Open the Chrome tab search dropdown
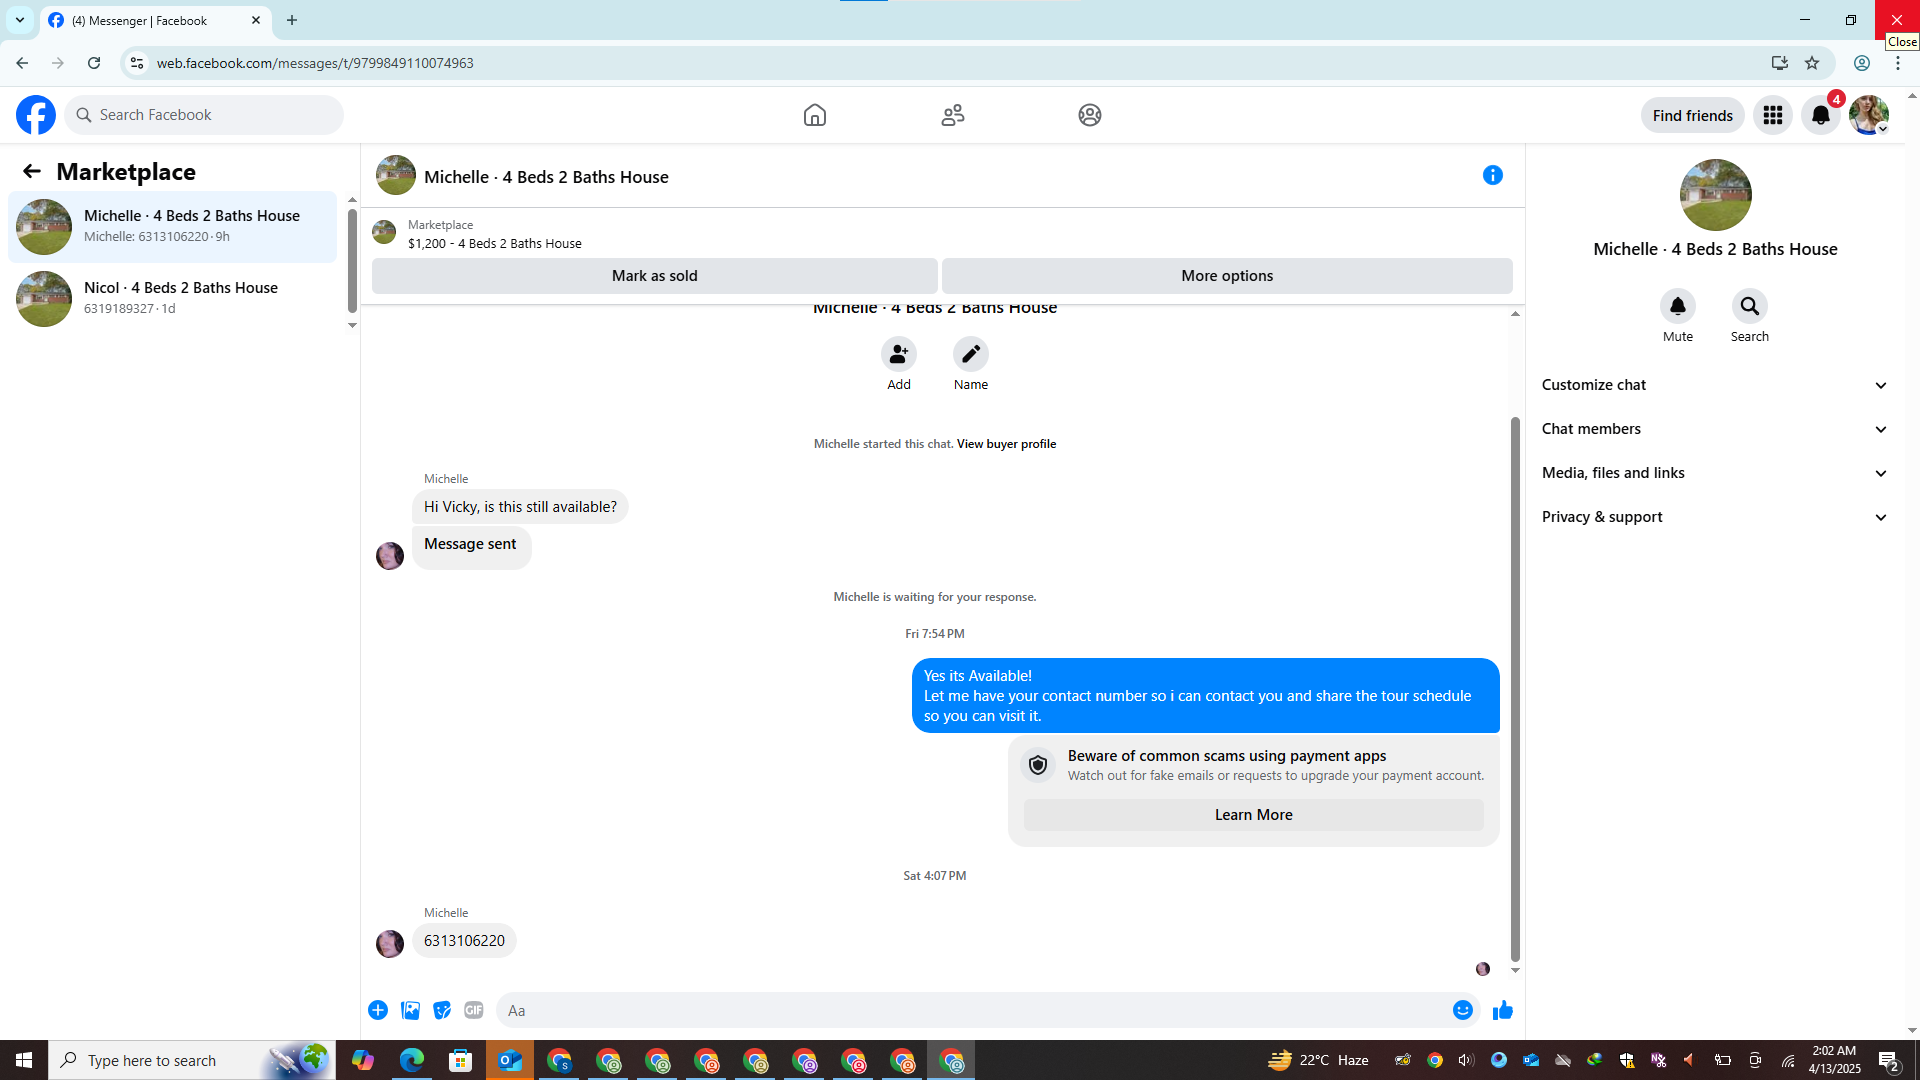1920x1080 pixels. [20, 20]
